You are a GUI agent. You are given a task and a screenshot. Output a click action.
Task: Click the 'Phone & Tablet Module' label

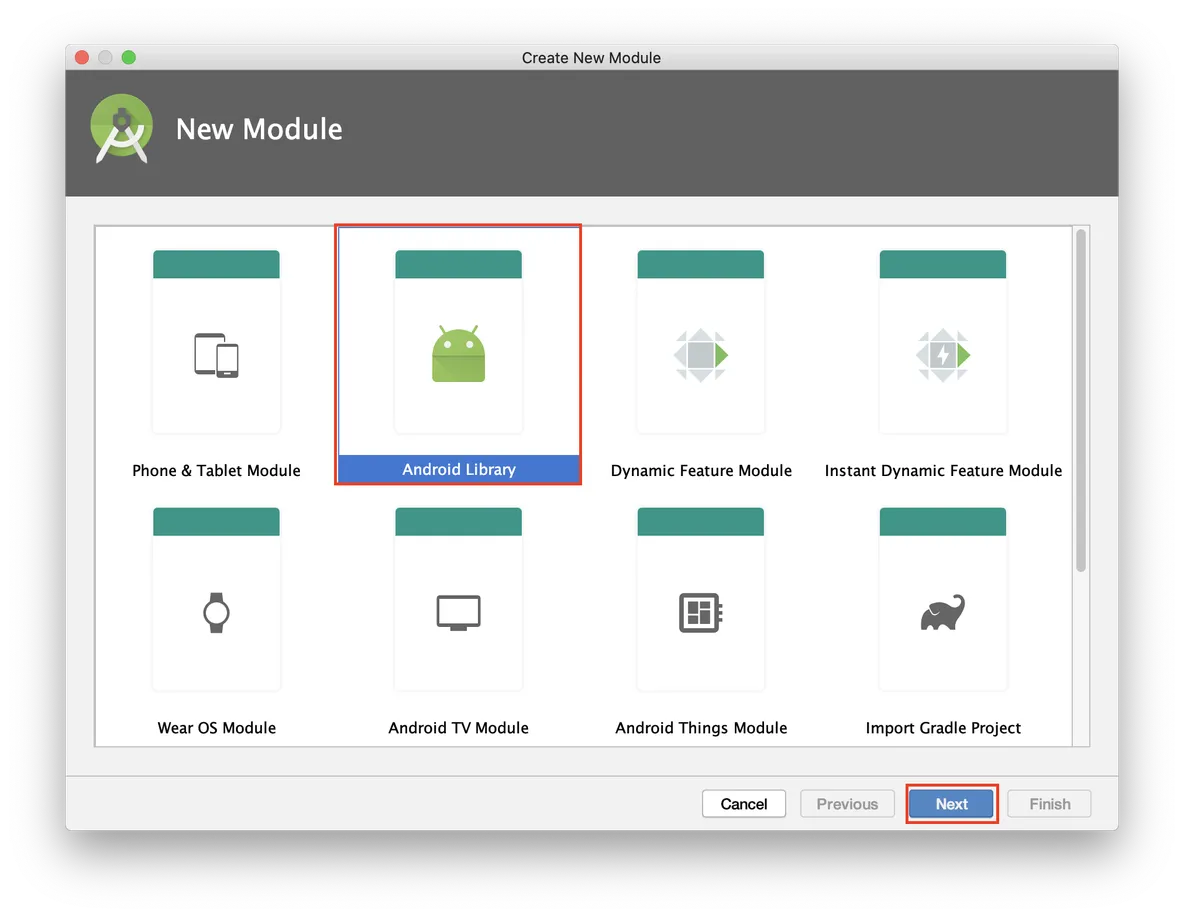pos(216,471)
